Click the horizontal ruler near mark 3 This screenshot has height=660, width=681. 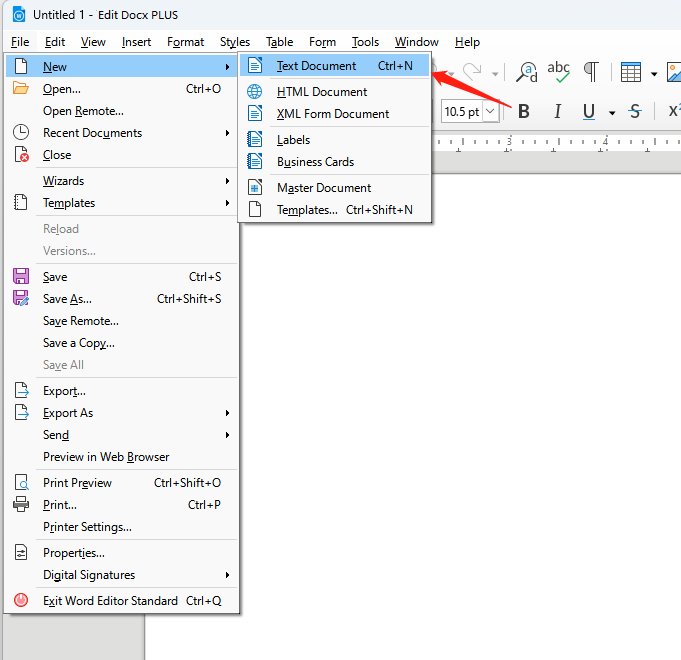coord(509,142)
